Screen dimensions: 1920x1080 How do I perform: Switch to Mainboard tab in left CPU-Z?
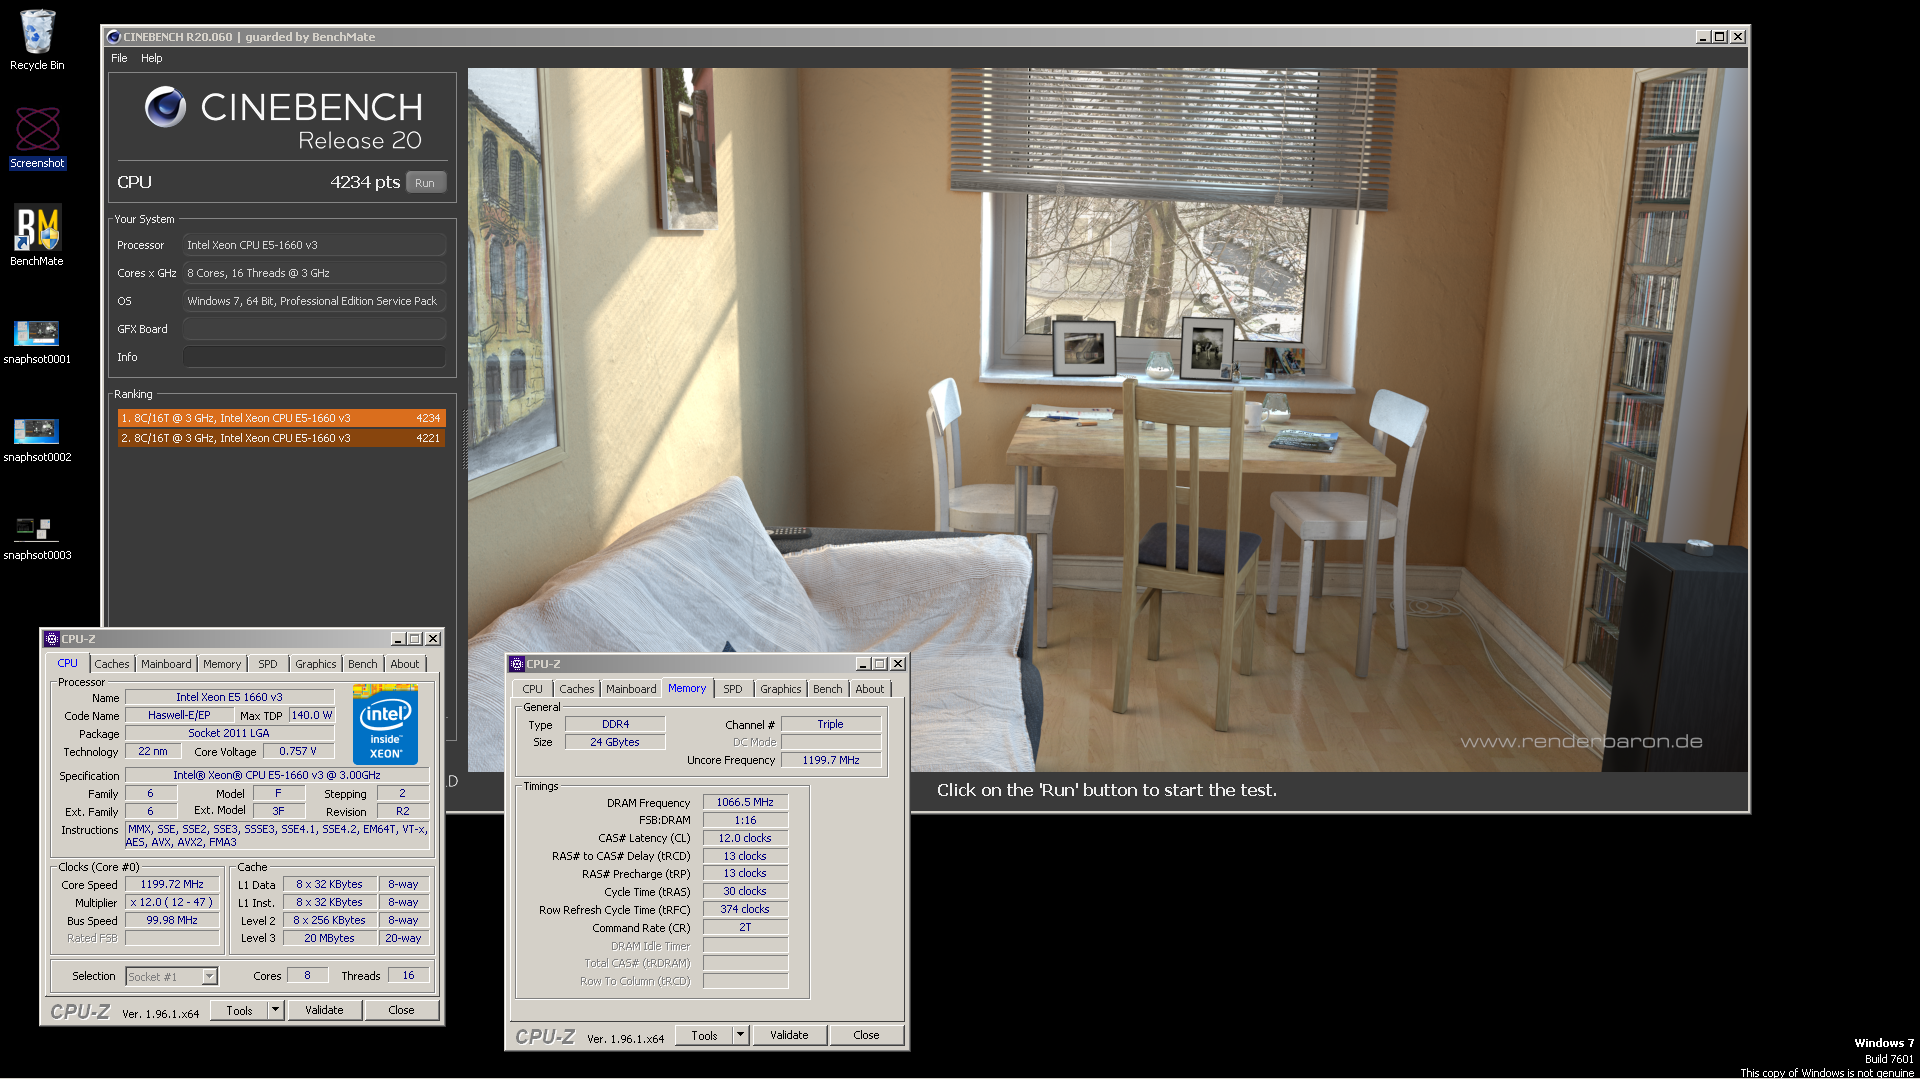tap(166, 664)
